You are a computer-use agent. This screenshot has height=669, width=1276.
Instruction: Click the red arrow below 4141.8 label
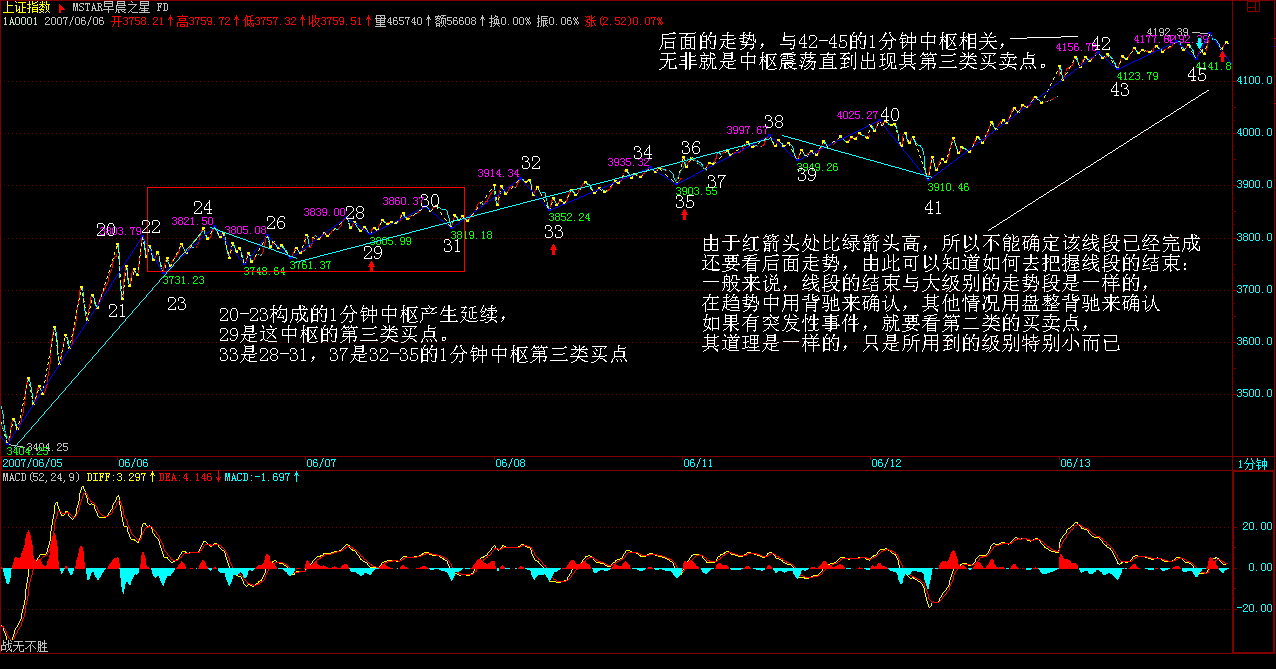pyautogui.click(x=1223, y=56)
